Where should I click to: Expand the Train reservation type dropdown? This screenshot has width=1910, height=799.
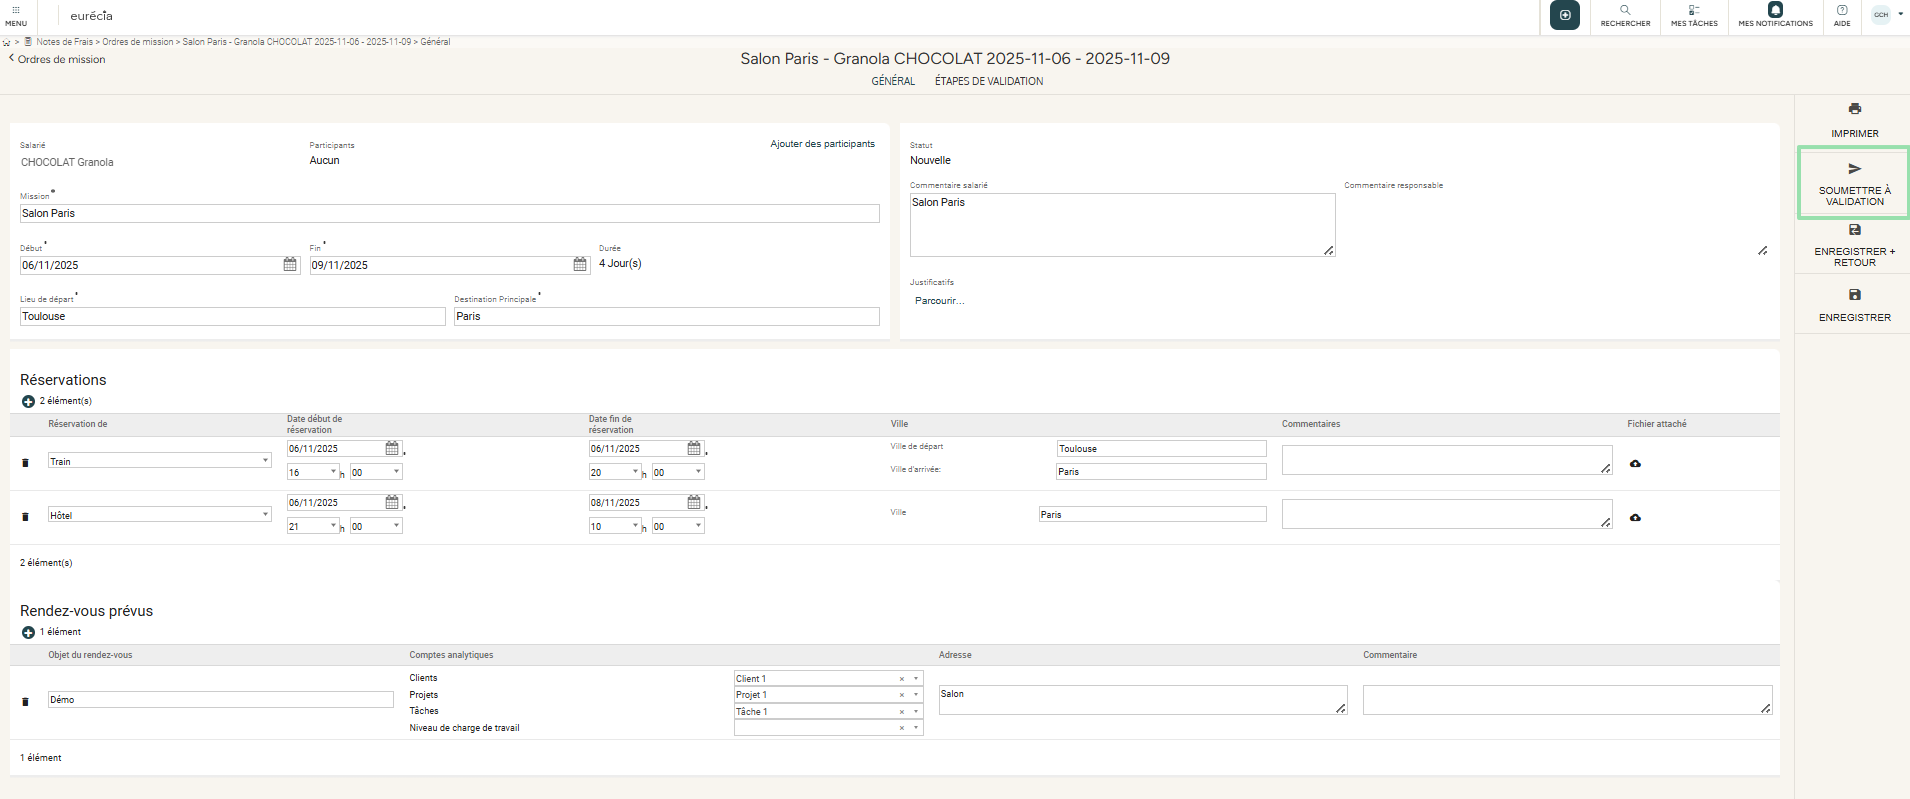(265, 461)
